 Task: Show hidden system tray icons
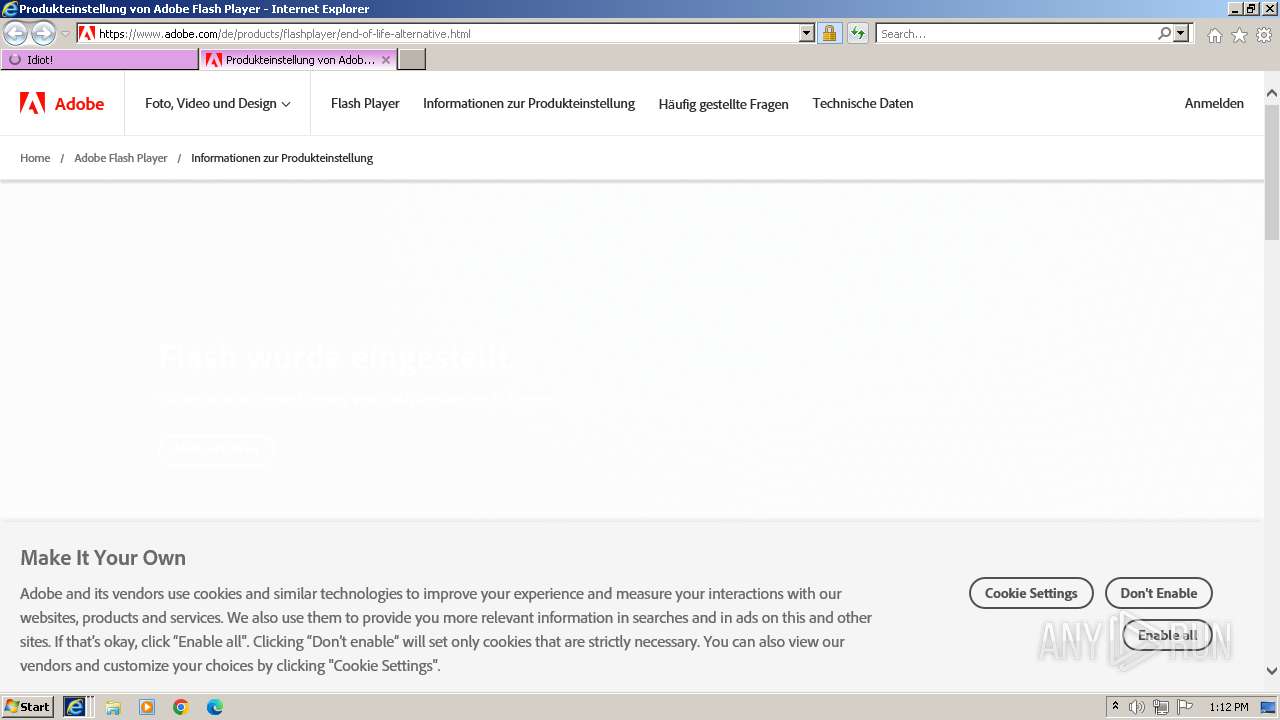pos(1115,707)
